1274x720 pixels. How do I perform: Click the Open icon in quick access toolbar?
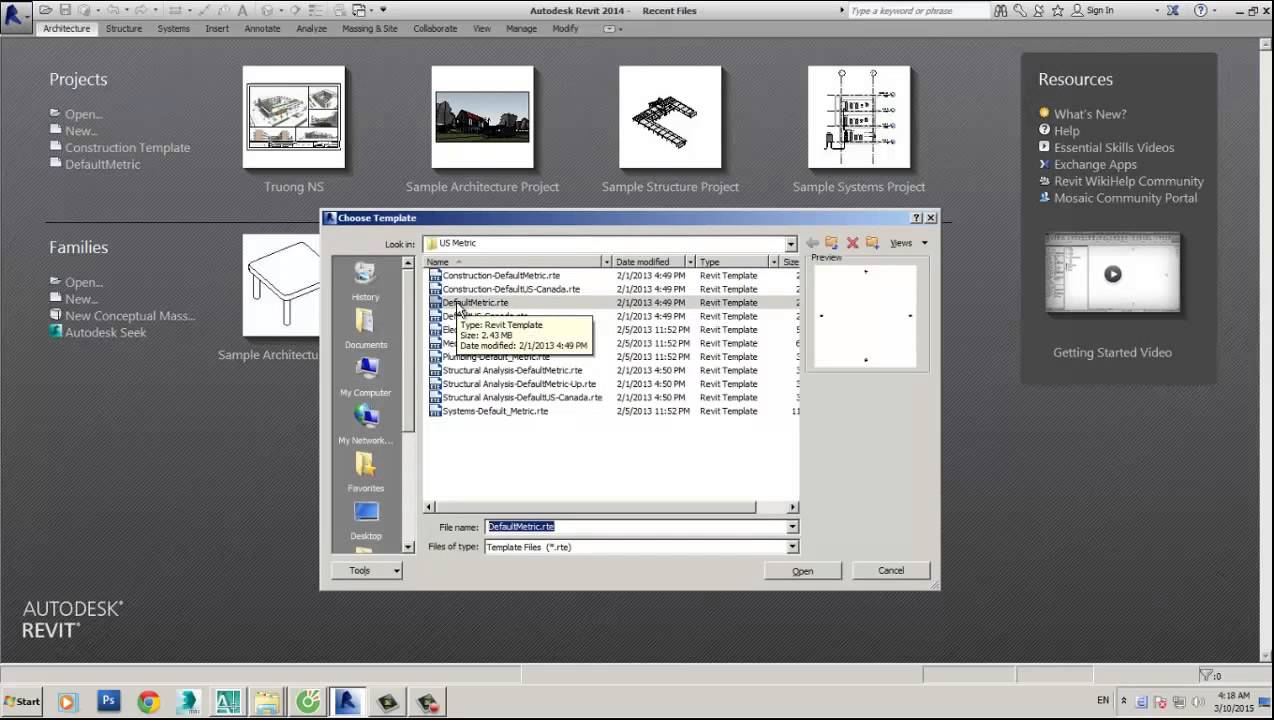(x=46, y=10)
